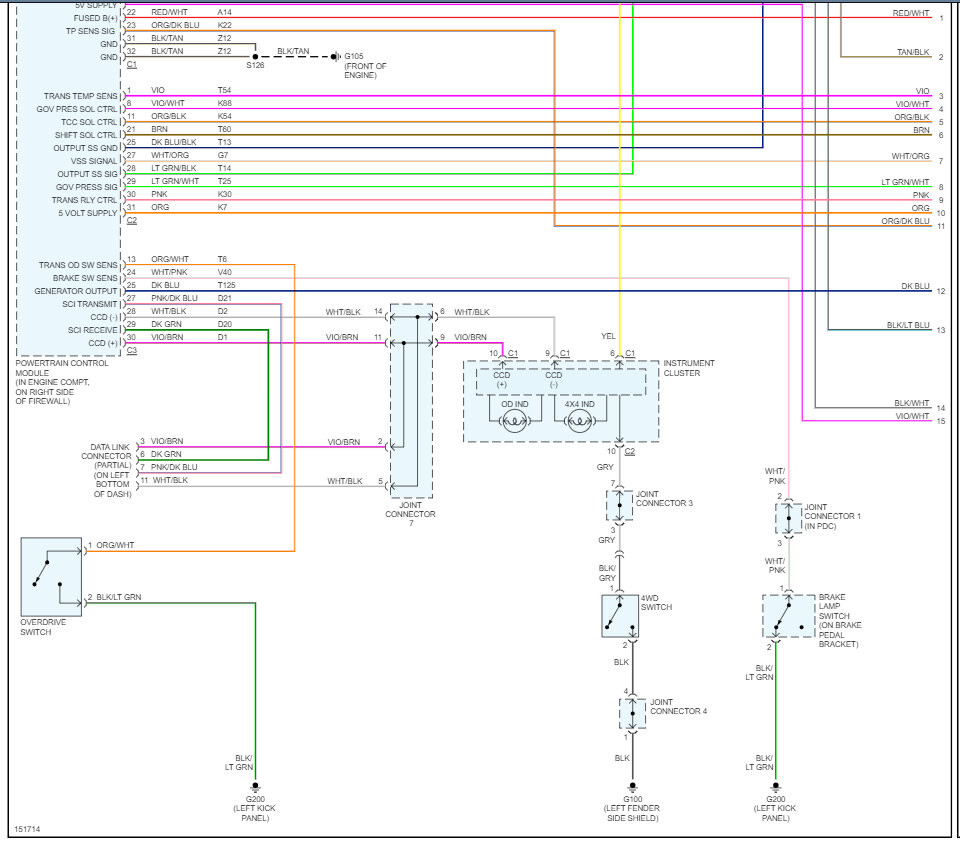Click the BLK/TAN dashed wire label to G105
Viewport: 960px width, 845px height.
(x=293, y=51)
